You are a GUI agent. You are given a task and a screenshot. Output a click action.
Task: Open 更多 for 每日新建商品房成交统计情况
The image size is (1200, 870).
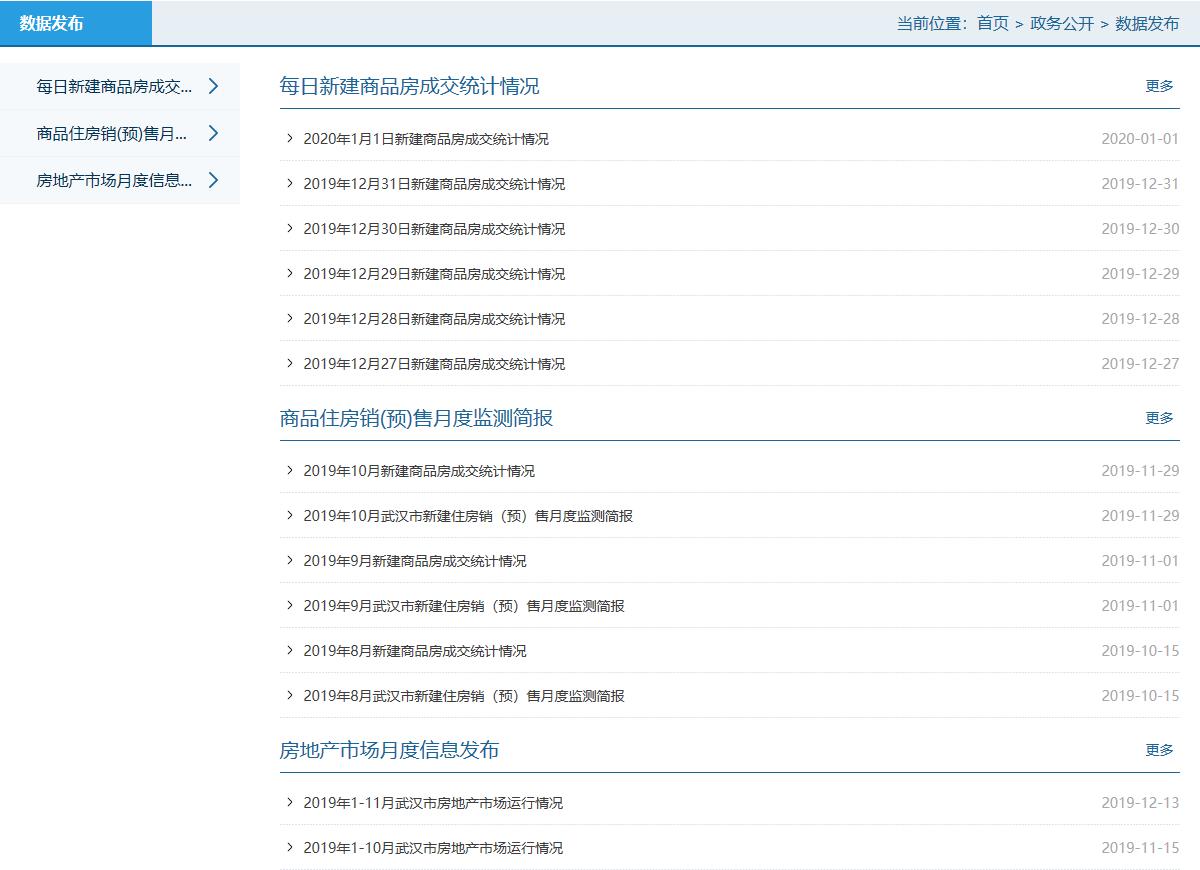coord(1159,86)
